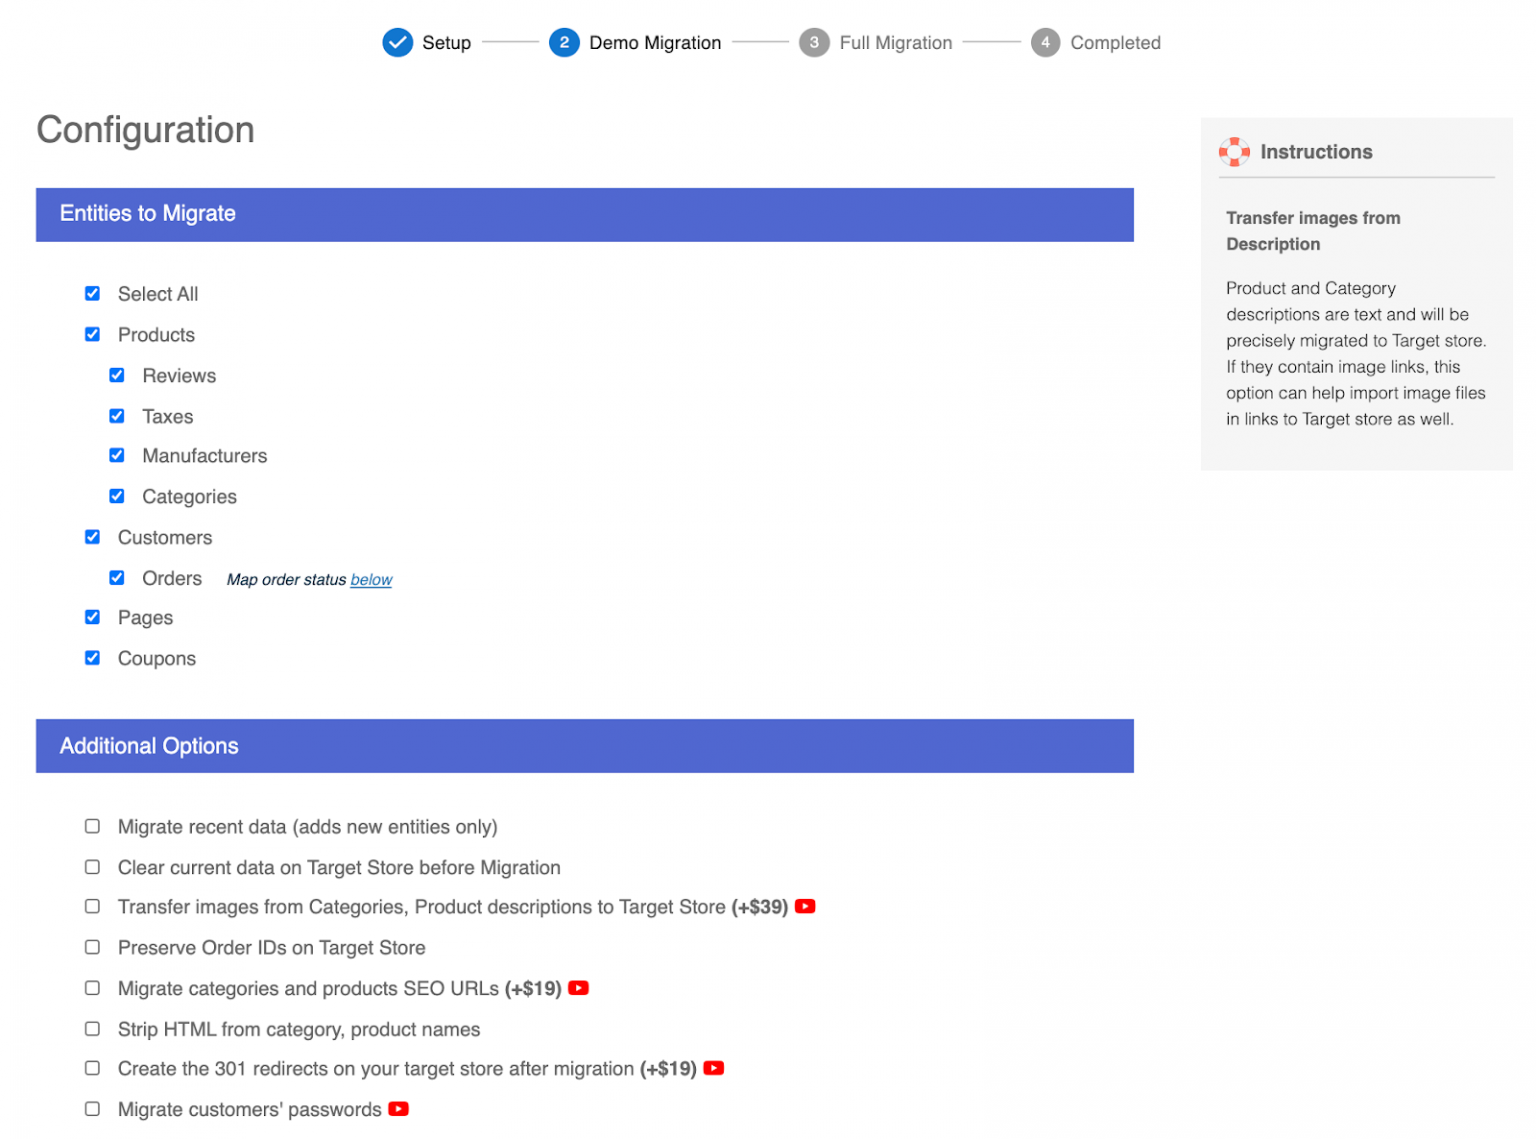Click the lifebuoy Instructions icon
Viewport: 1536px width, 1139px height.
[1234, 151]
